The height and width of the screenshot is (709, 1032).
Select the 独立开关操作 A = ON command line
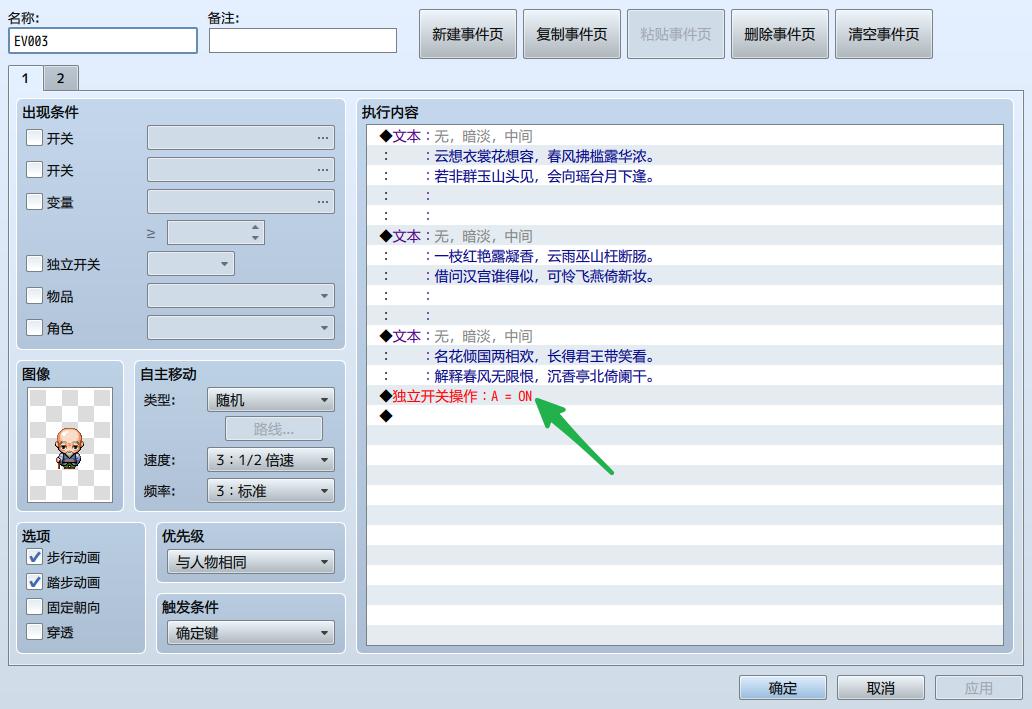[684, 396]
